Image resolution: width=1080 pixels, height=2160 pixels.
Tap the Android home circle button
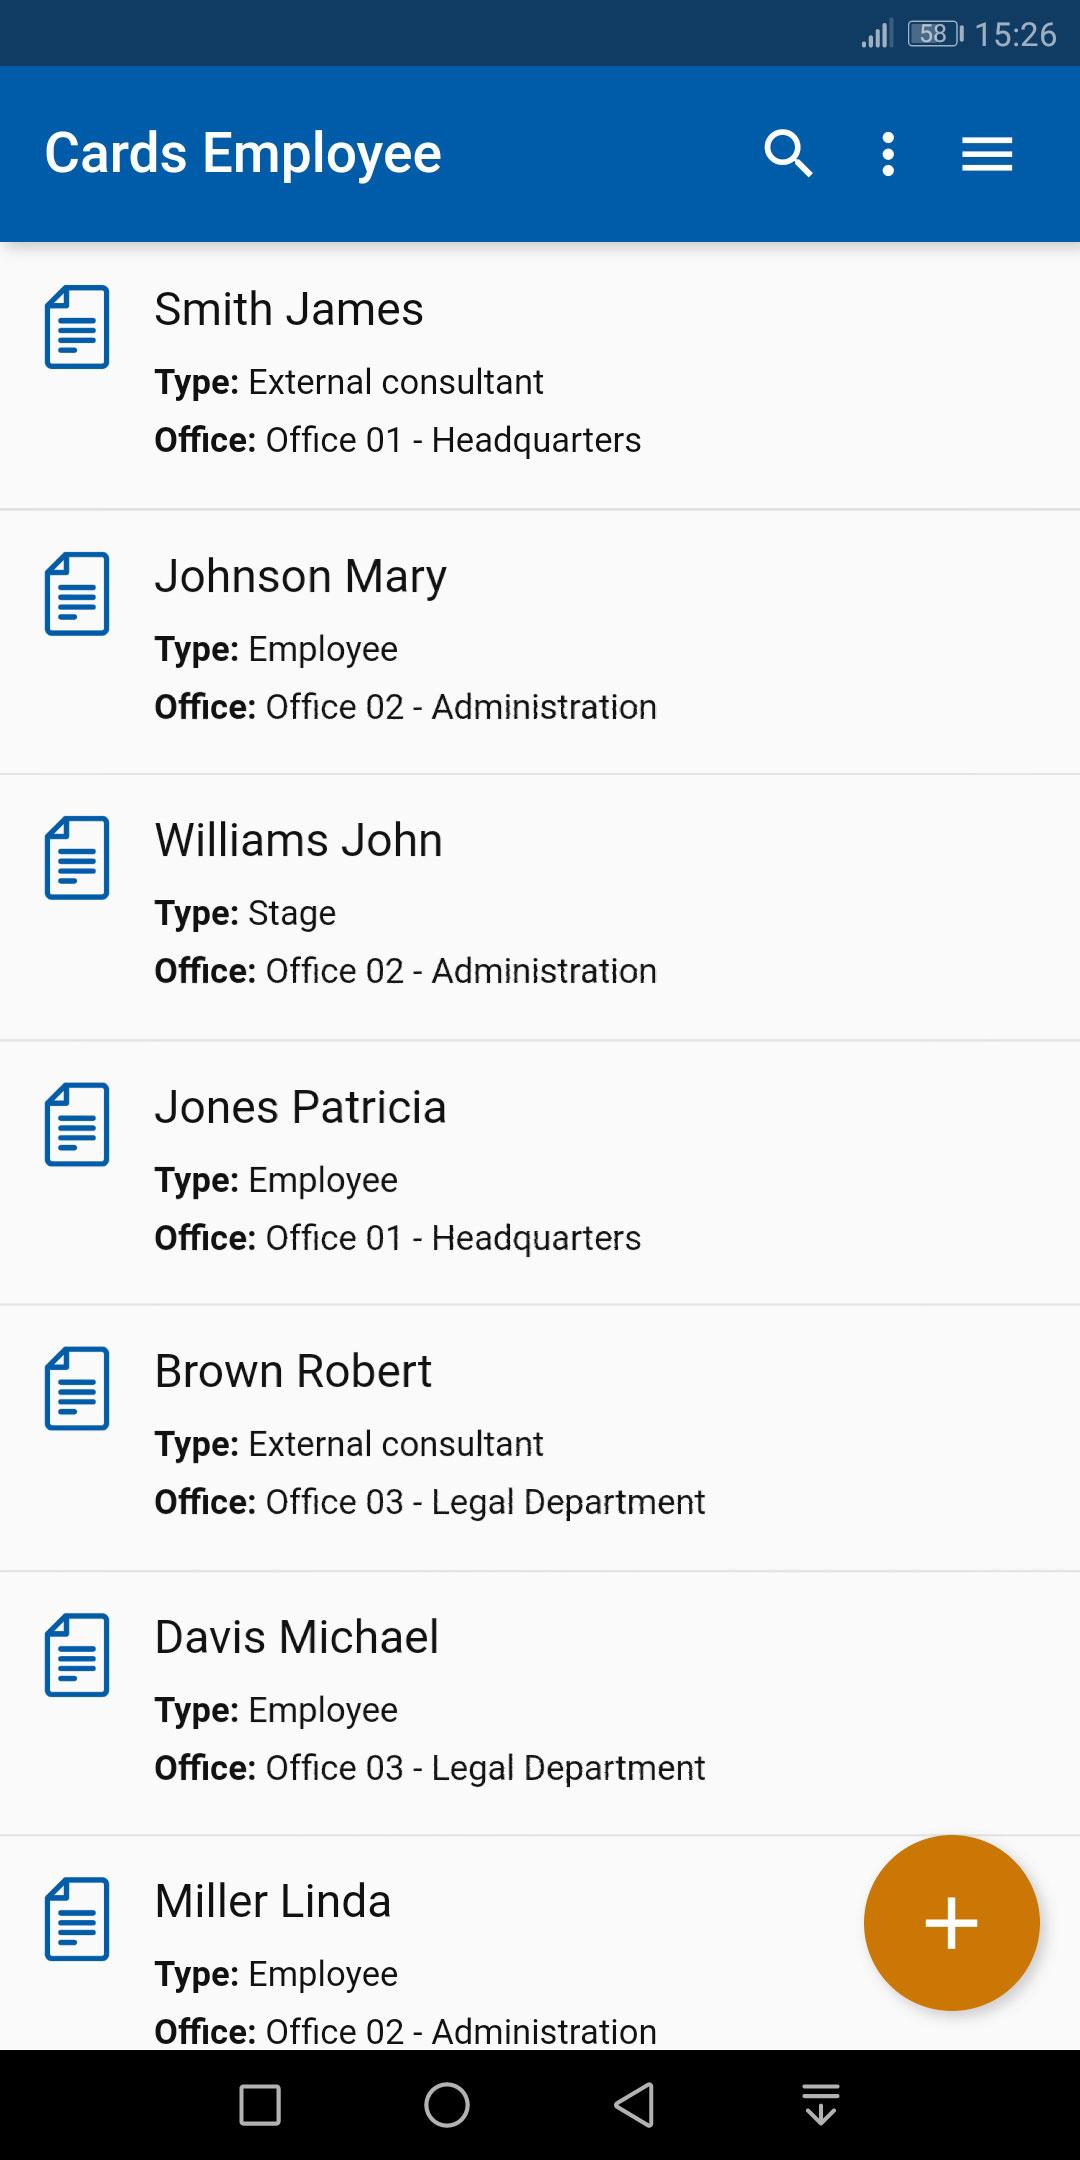point(447,2104)
